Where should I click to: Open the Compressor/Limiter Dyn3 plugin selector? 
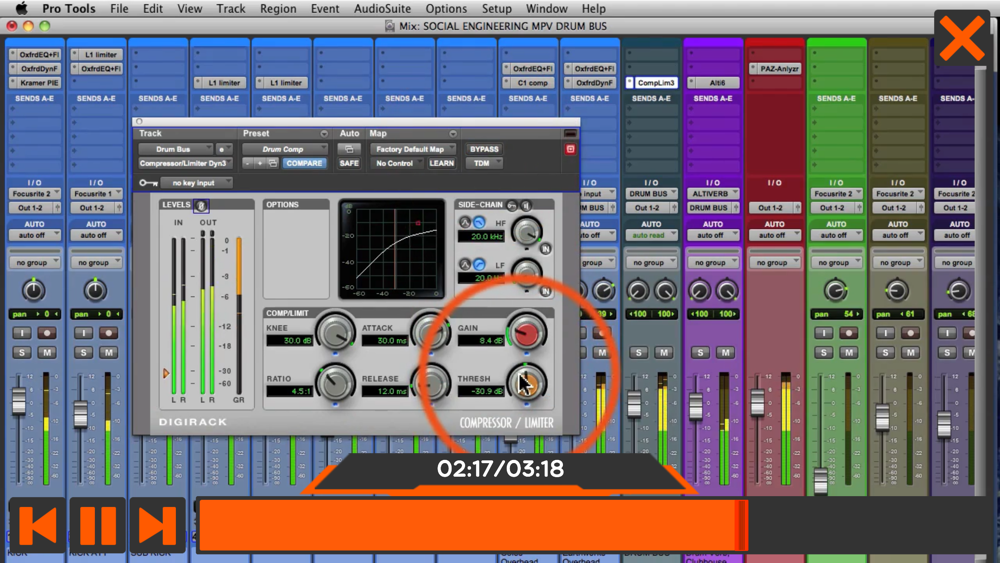[x=184, y=163]
